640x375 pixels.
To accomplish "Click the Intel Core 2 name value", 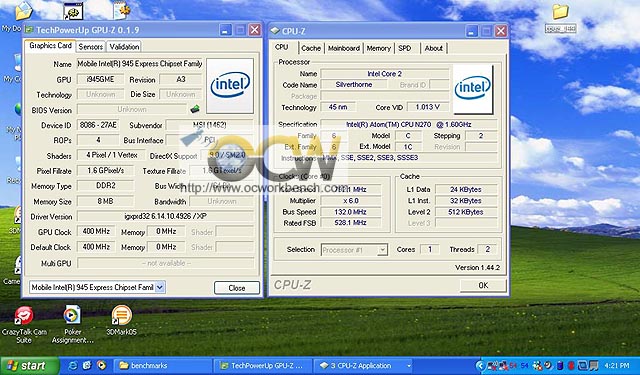I will tap(384, 74).
